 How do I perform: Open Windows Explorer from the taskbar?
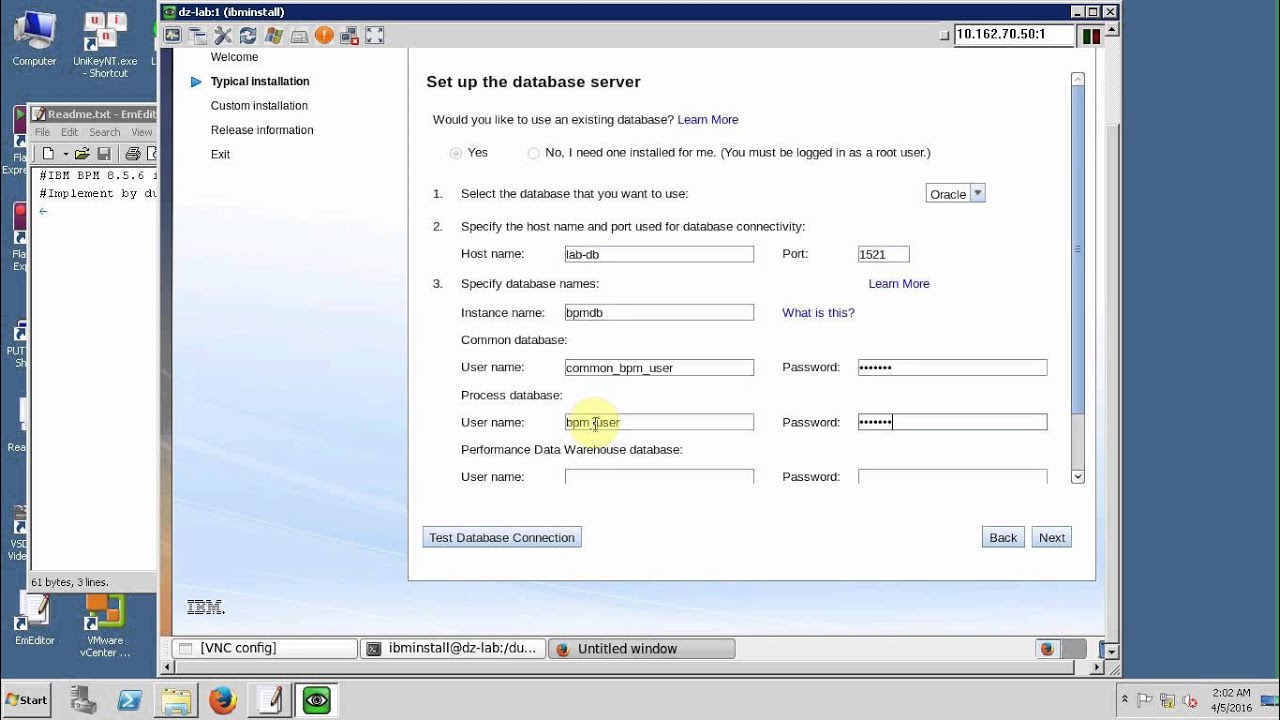(176, 700)
